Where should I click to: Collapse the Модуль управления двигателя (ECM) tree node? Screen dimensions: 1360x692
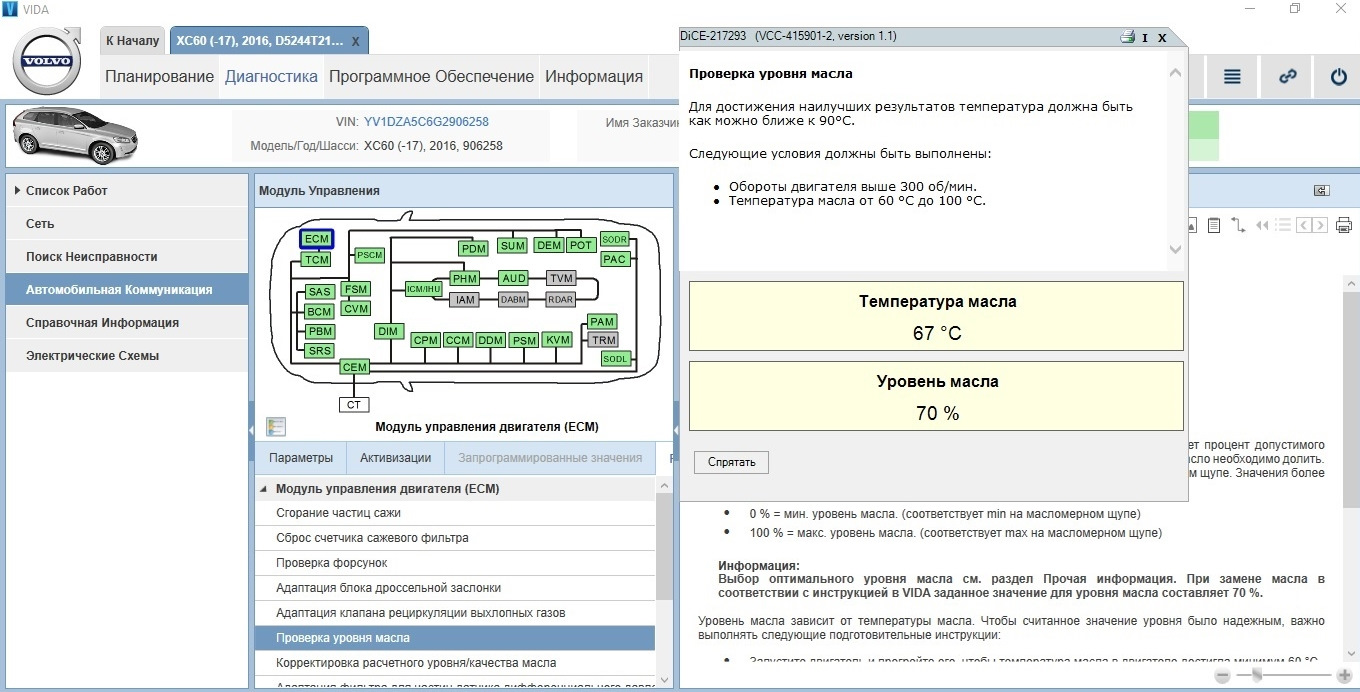264,489
